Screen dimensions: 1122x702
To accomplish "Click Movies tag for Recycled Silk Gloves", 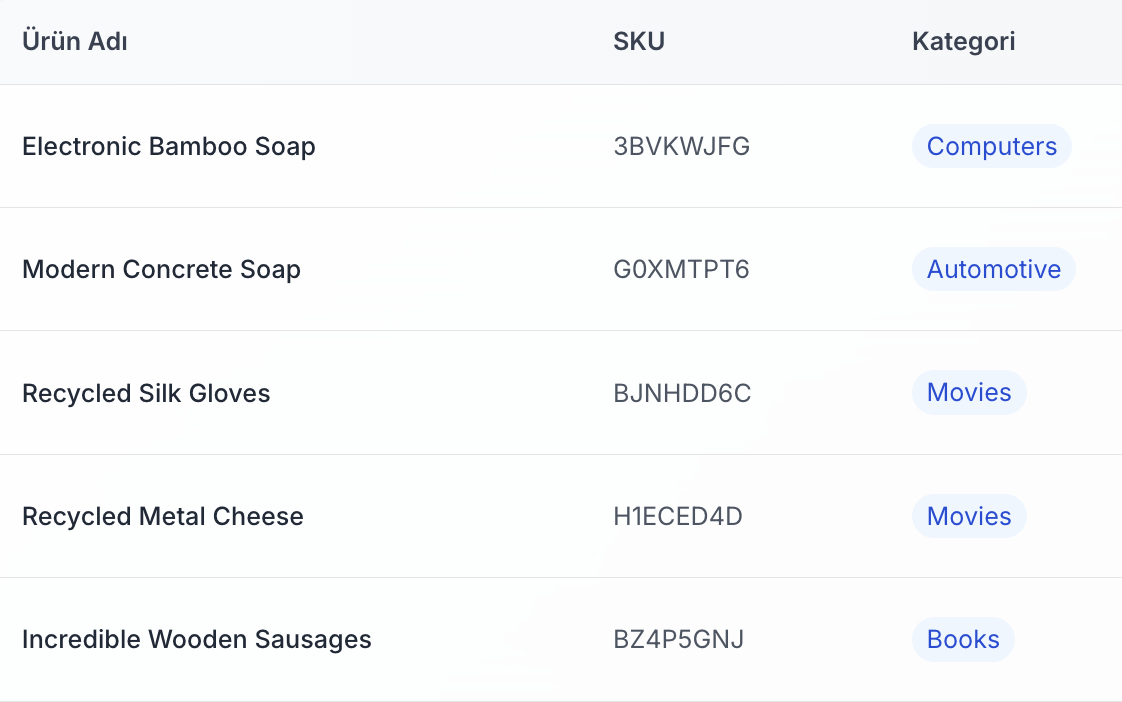I will click(969, 392).
